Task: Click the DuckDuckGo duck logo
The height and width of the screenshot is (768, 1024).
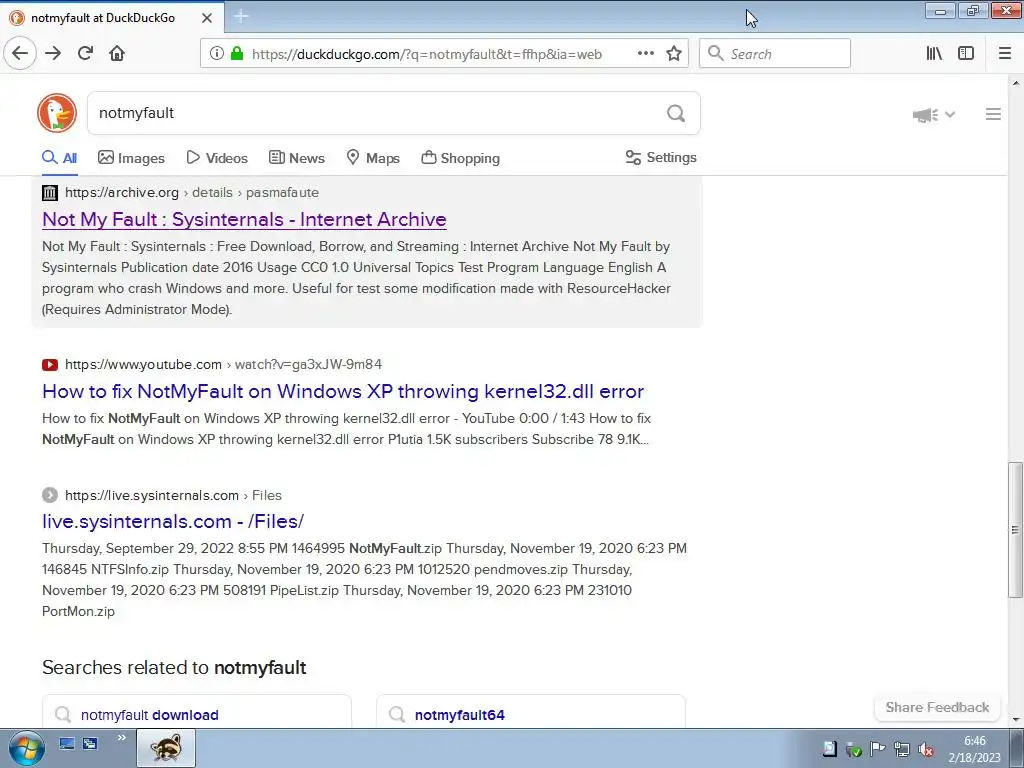Action: click(57, 113)
